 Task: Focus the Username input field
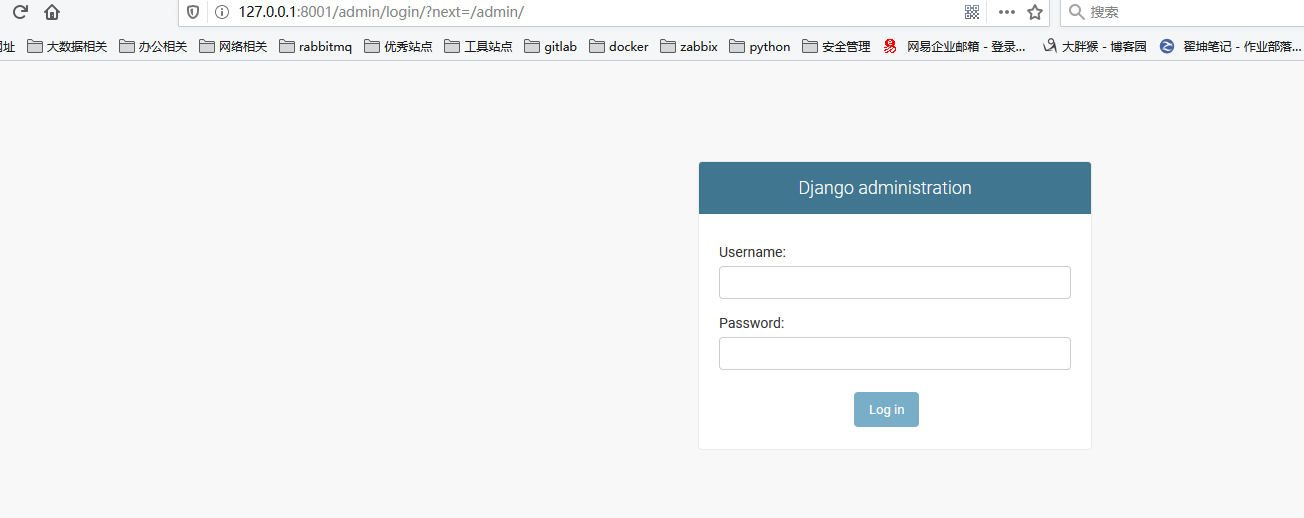point(894,282)
